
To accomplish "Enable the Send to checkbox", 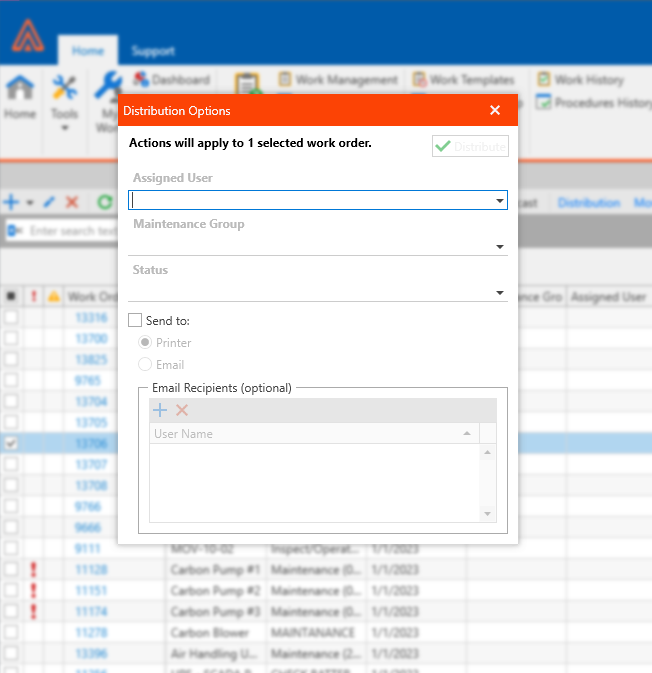I will tap(135, 321).
